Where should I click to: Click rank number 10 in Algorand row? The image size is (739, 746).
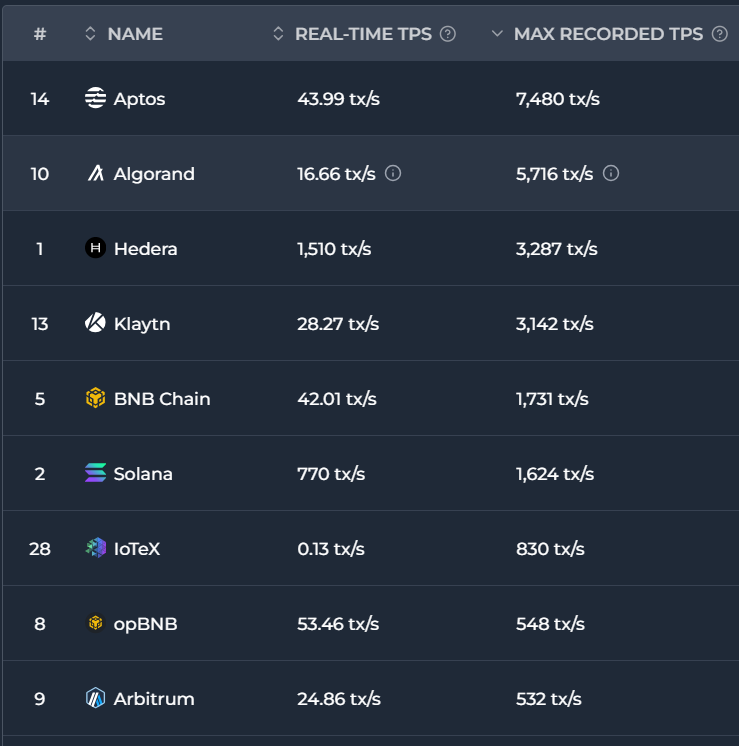(40, 174)
